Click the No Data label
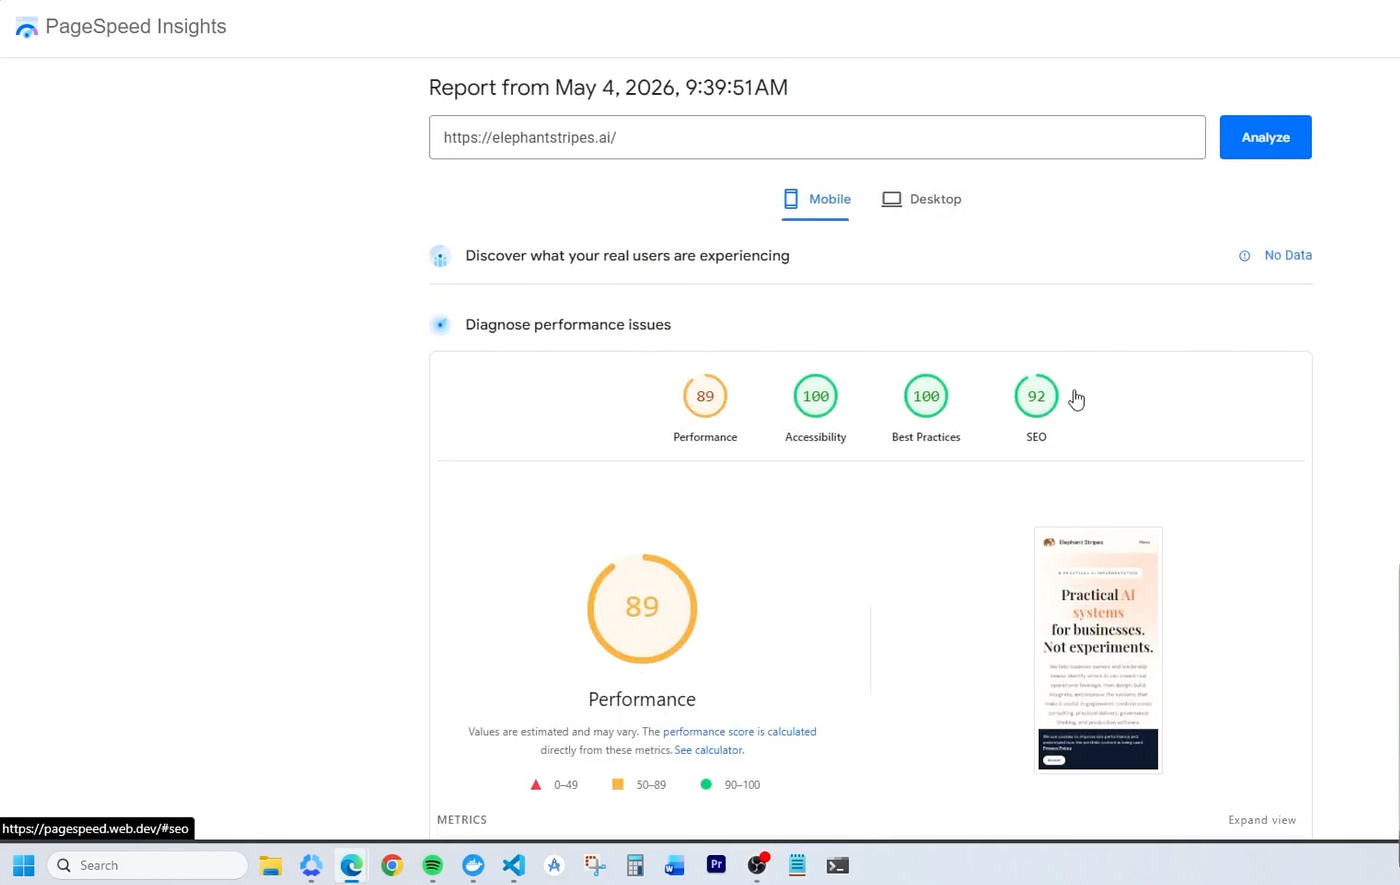Image resolution: width=1400 pixels, height=885 pixels. (x=1288, y=256)
